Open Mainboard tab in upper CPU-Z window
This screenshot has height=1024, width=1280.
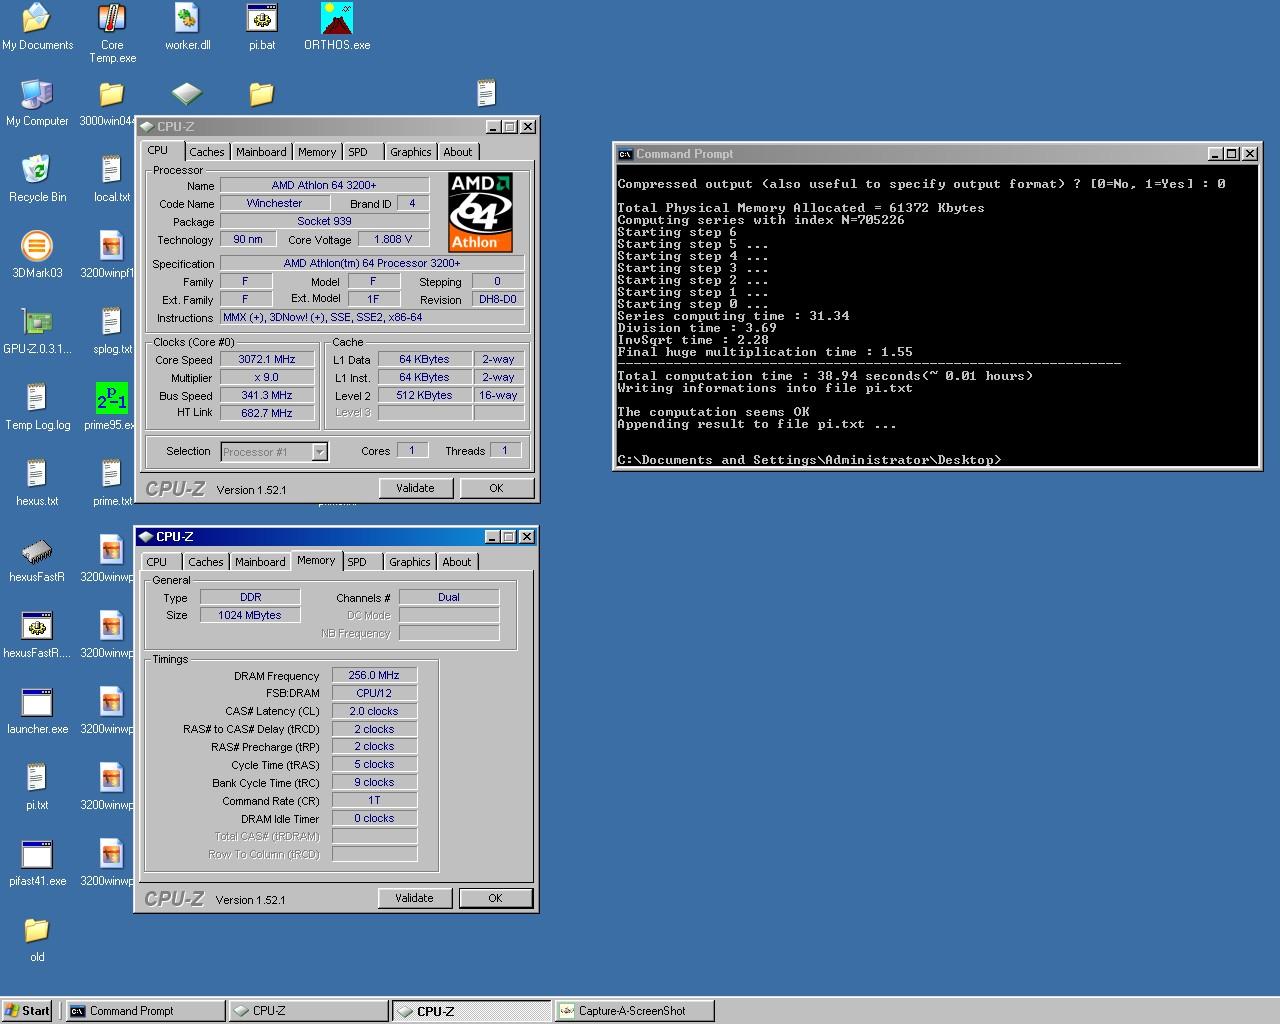261,152
